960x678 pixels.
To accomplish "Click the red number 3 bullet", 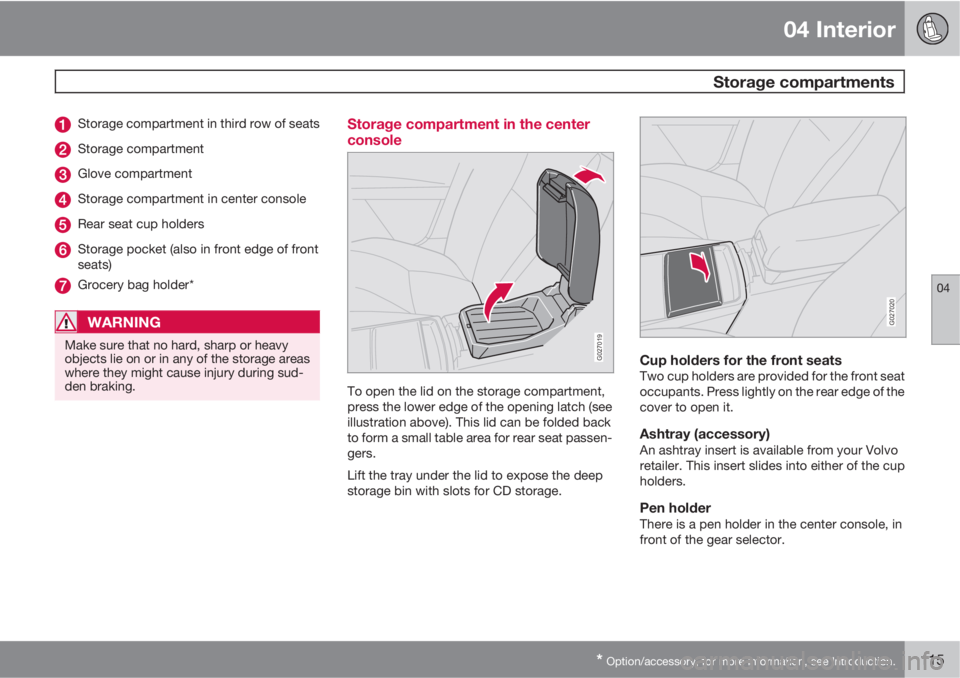I will pos(62,175).
